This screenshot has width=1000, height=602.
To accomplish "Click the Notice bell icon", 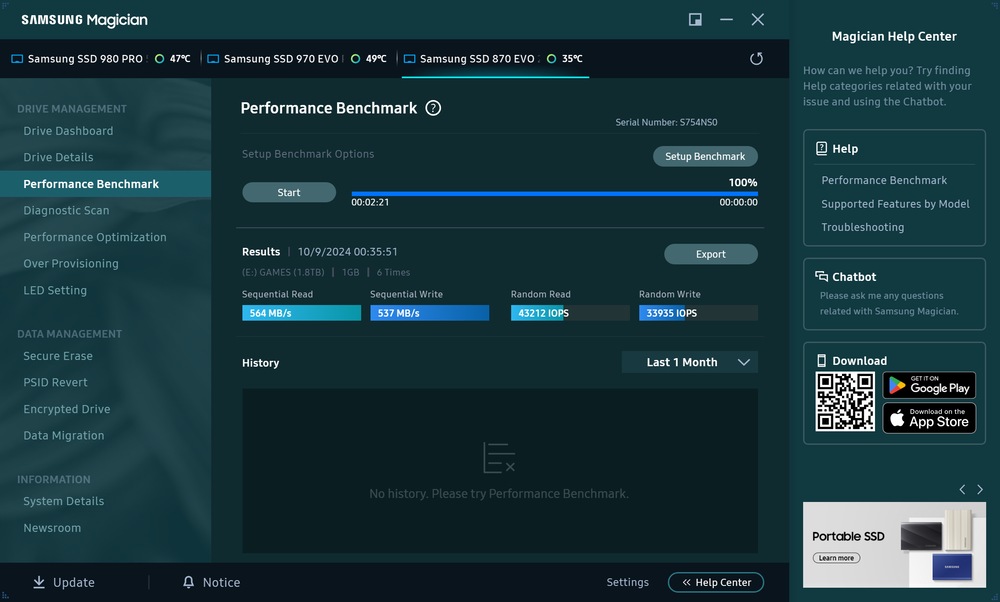I will click(188, 582).
